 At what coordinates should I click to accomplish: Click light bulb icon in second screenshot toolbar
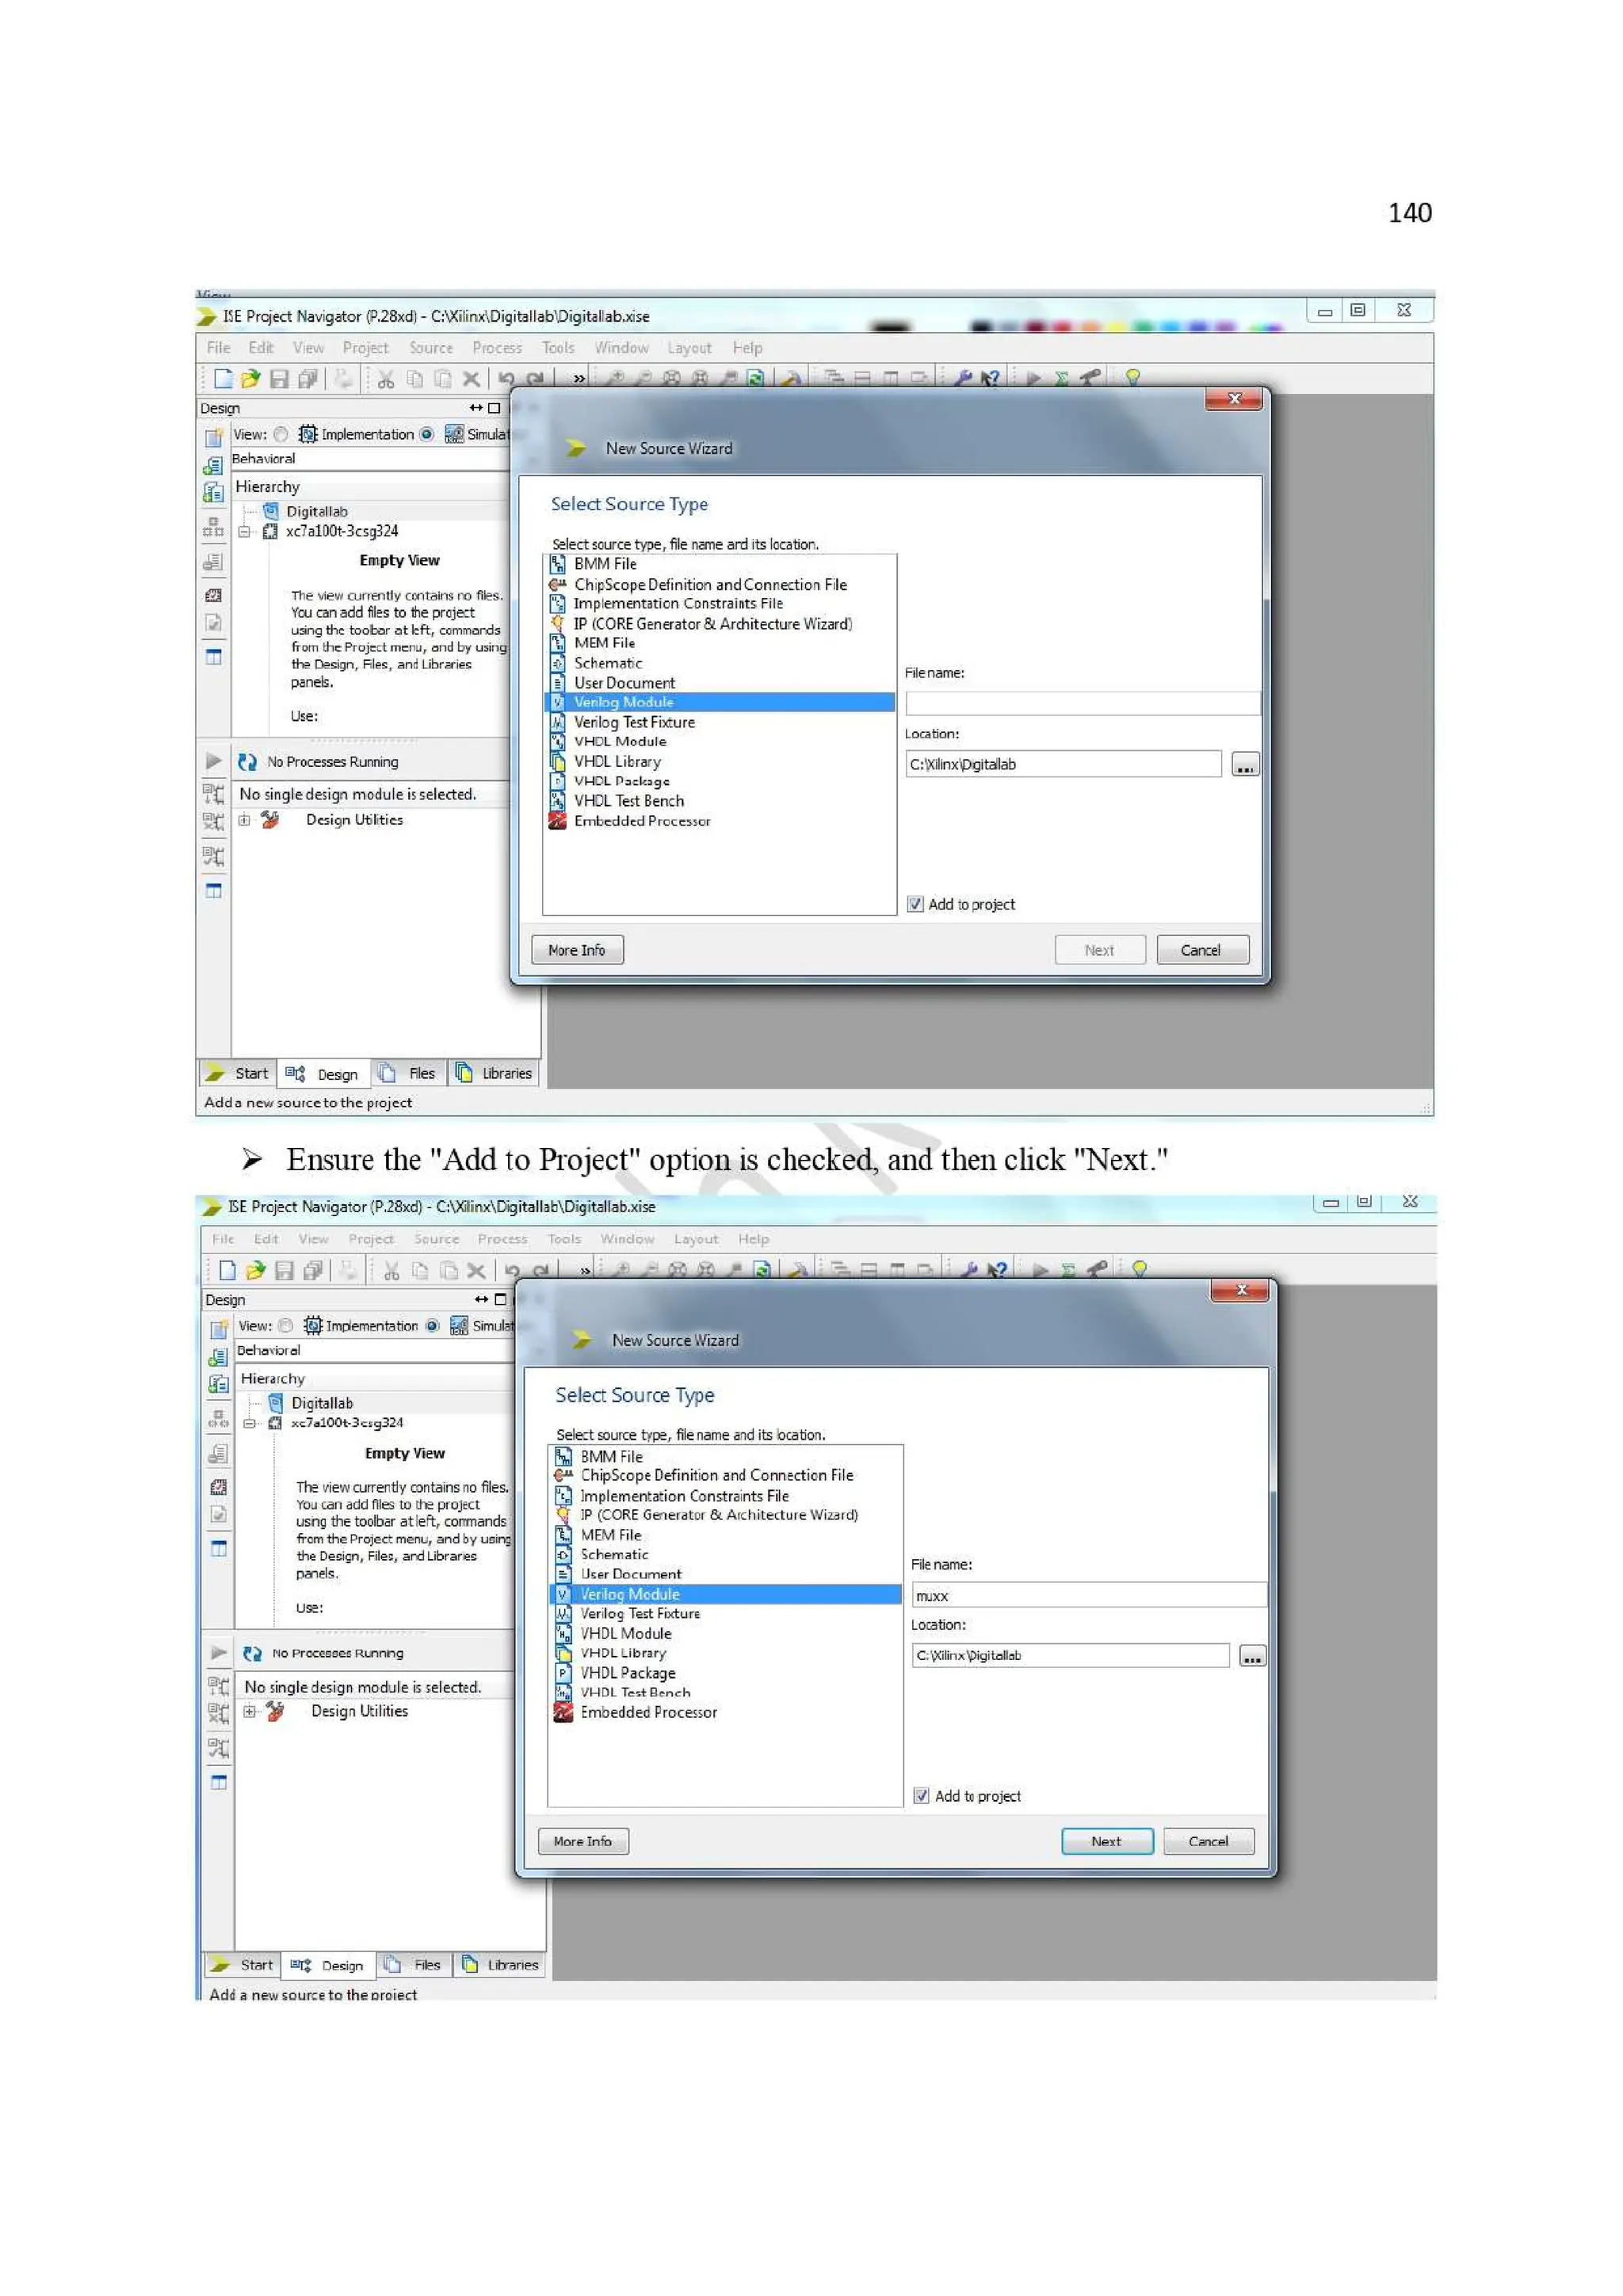(1139, 1269)
